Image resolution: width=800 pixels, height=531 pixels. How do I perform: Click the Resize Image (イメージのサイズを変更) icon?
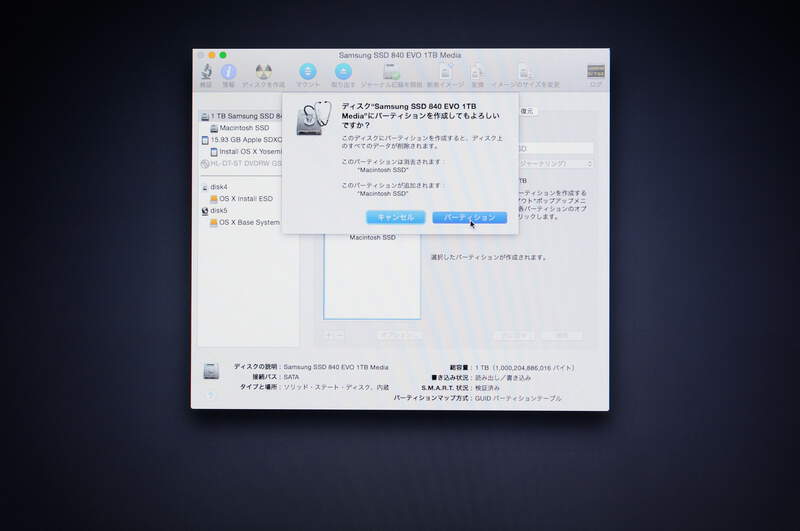click(x=525, y=72)
